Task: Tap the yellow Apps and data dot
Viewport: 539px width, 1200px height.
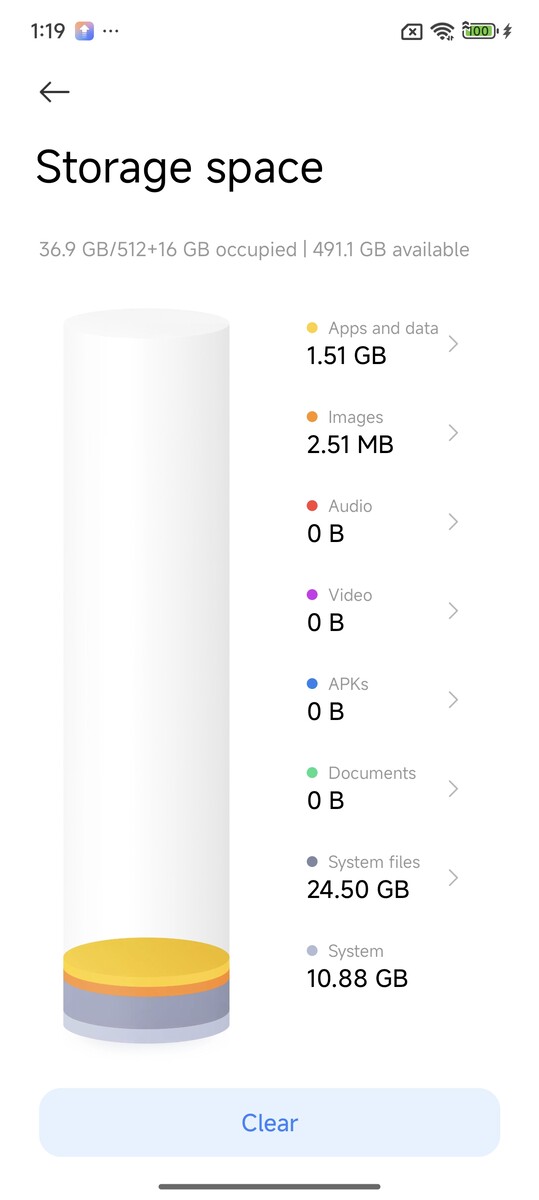Action: tap(312, 328)
